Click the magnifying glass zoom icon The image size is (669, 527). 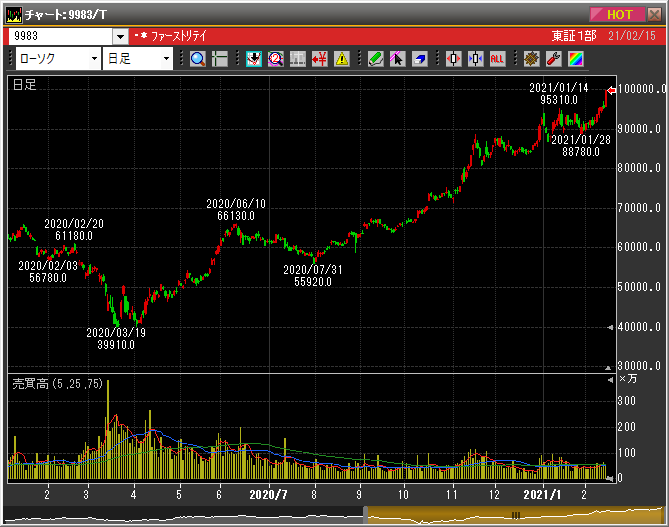tap(197, 59)
